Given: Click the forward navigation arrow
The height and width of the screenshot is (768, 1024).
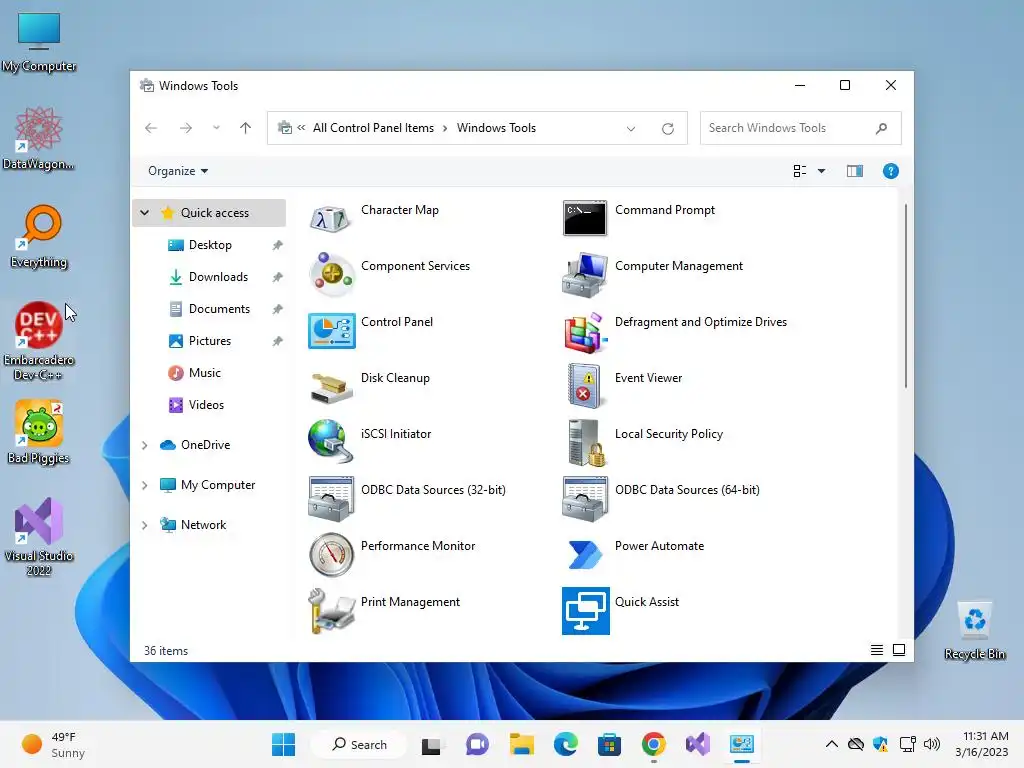Looking at the screenshot, I should (186, 128).
